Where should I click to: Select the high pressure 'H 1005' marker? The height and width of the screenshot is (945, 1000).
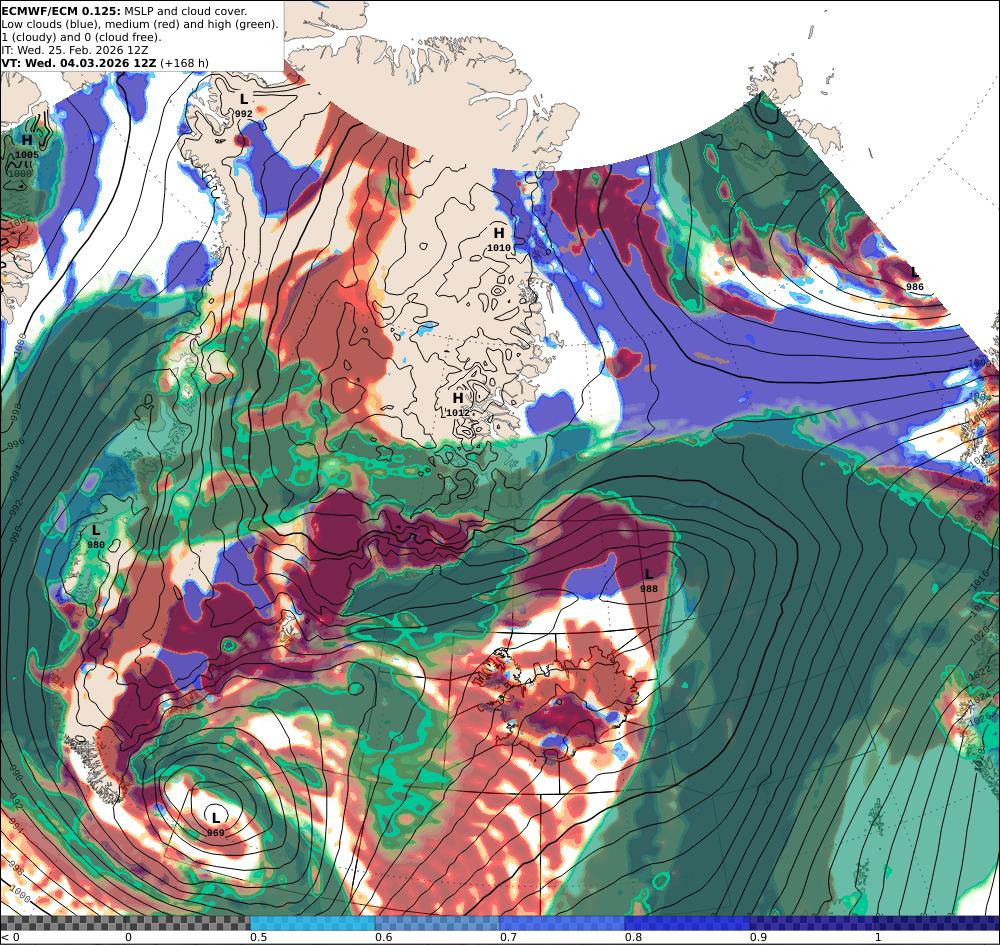(27, 147)
